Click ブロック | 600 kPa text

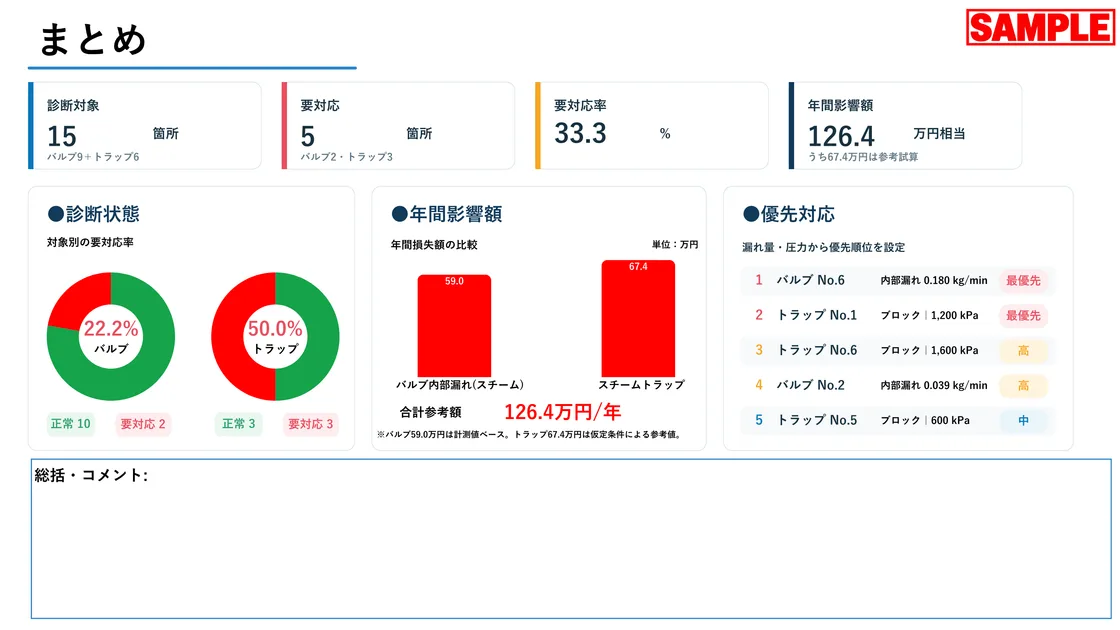pyautogui.click(x=925, y=420)
